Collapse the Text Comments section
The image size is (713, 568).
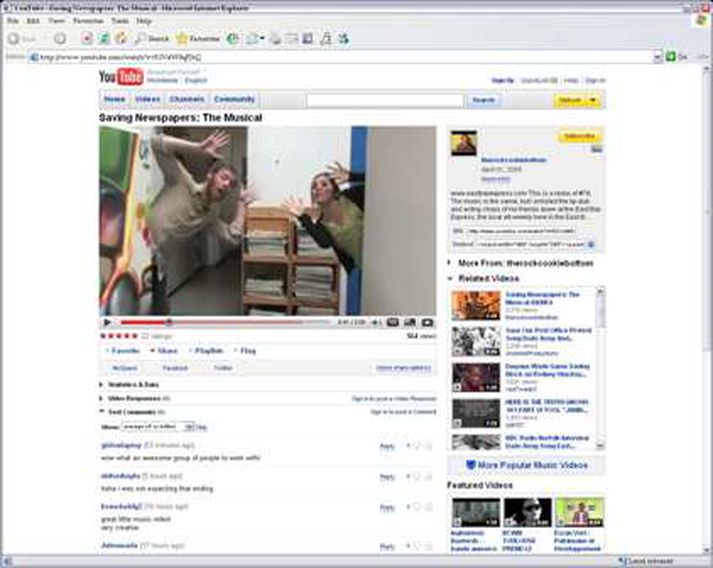click(132, 412)
